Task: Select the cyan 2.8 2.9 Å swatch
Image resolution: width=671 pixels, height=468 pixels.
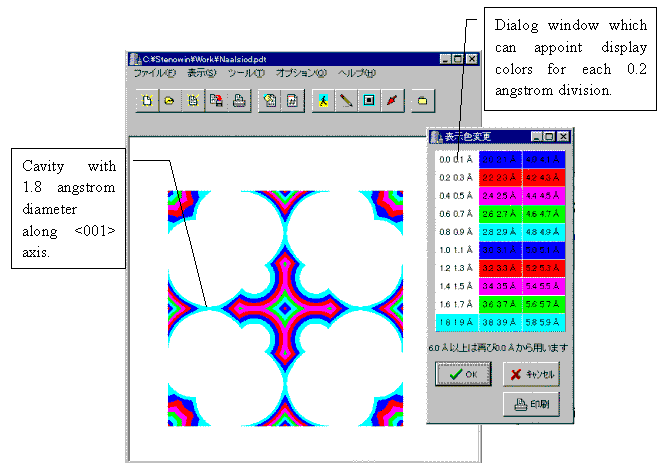Action: coord(500,232)
